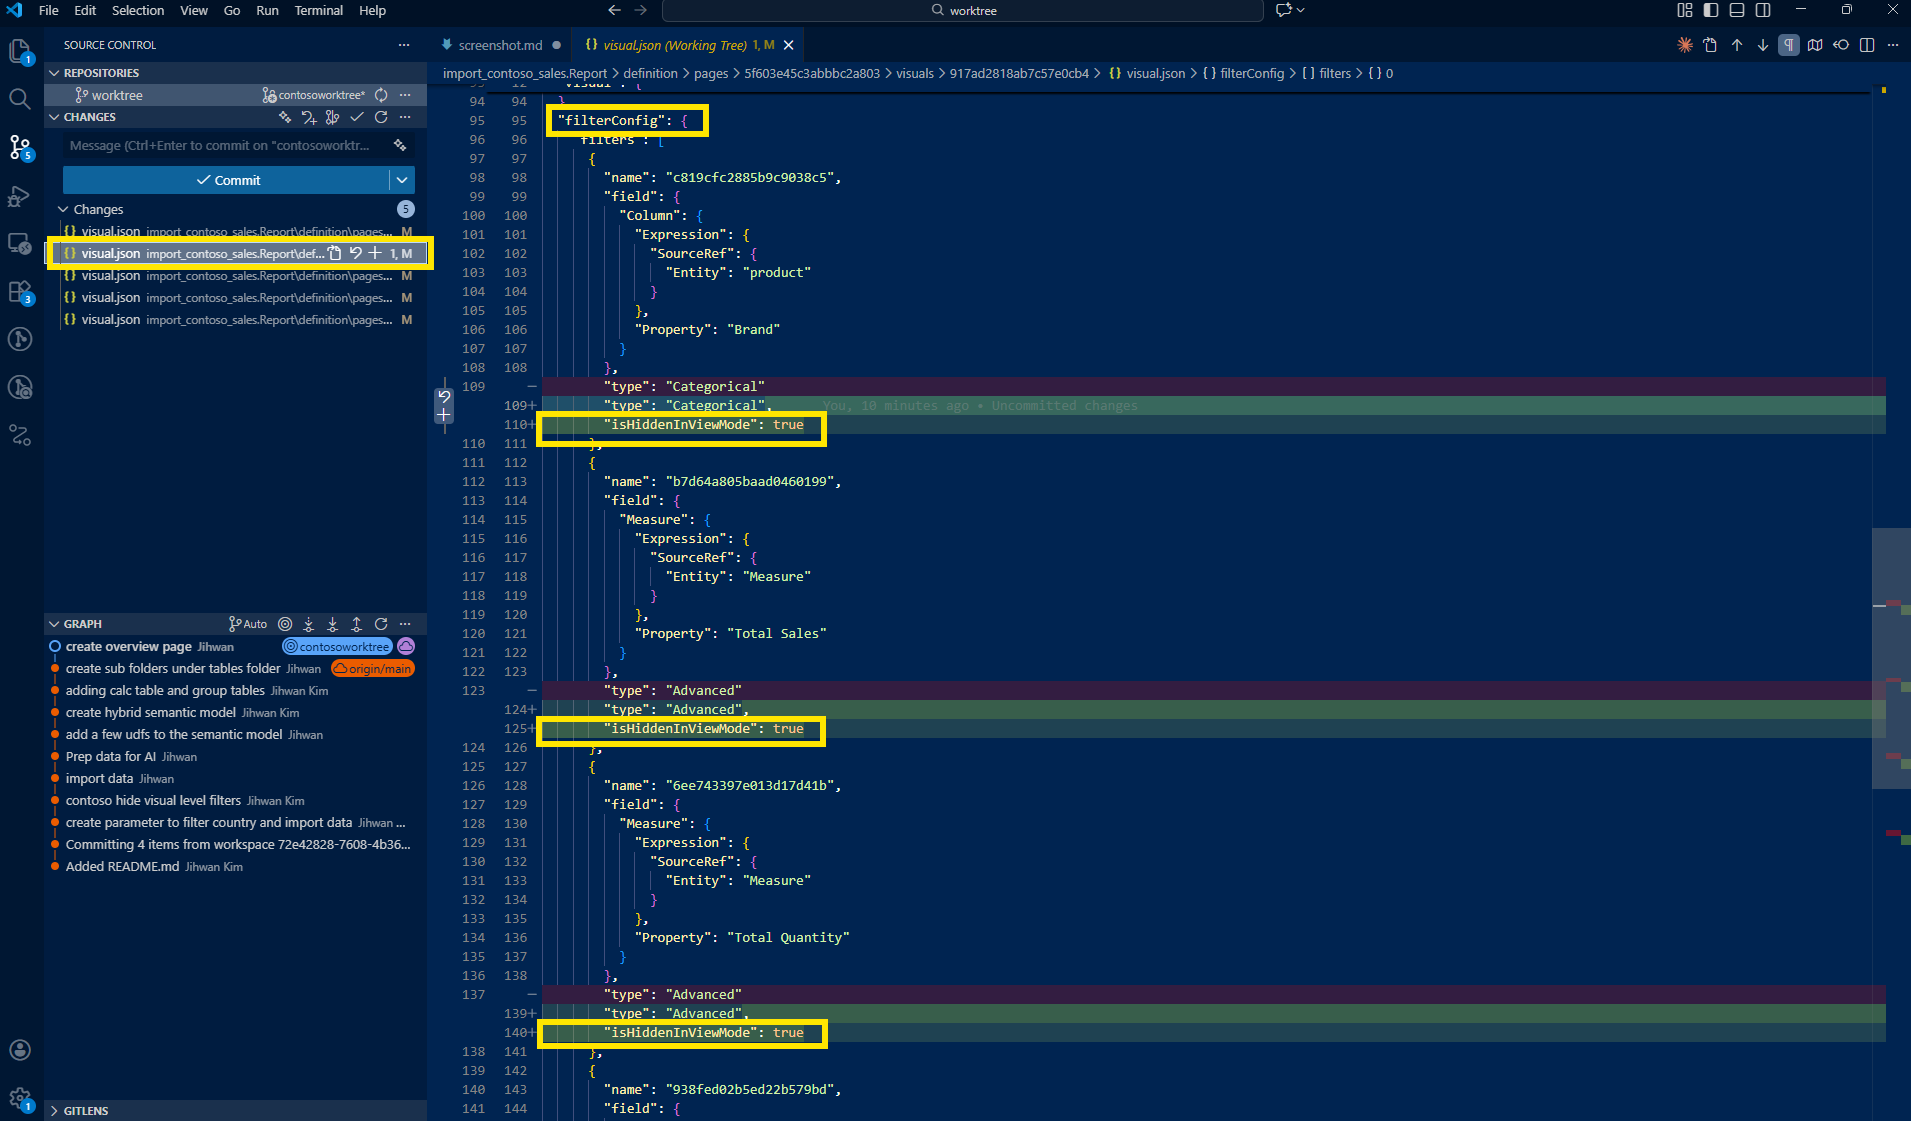This screenshot has width=1911, height=1121.
Task: Toggle secondary side bar visibility
Action: point(1763,10)
